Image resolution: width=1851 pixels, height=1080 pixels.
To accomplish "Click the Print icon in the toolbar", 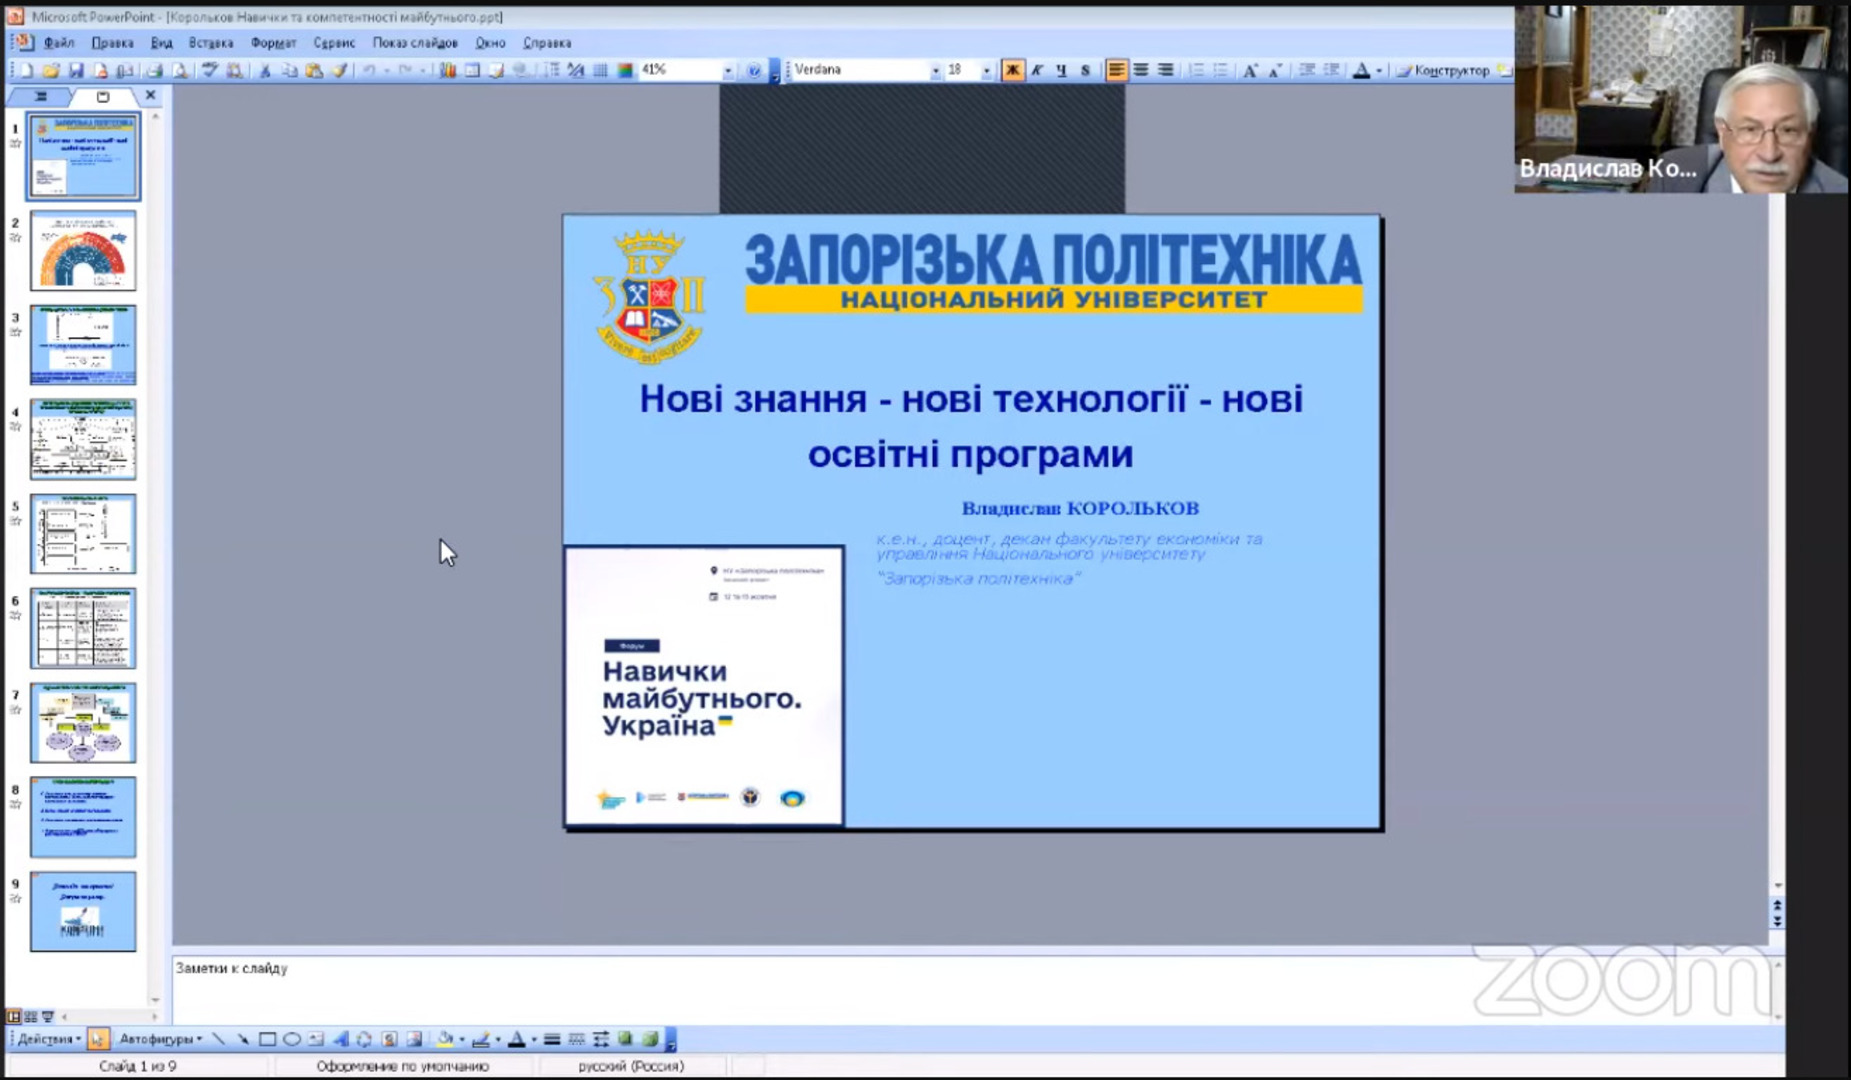I will (154, 70).
